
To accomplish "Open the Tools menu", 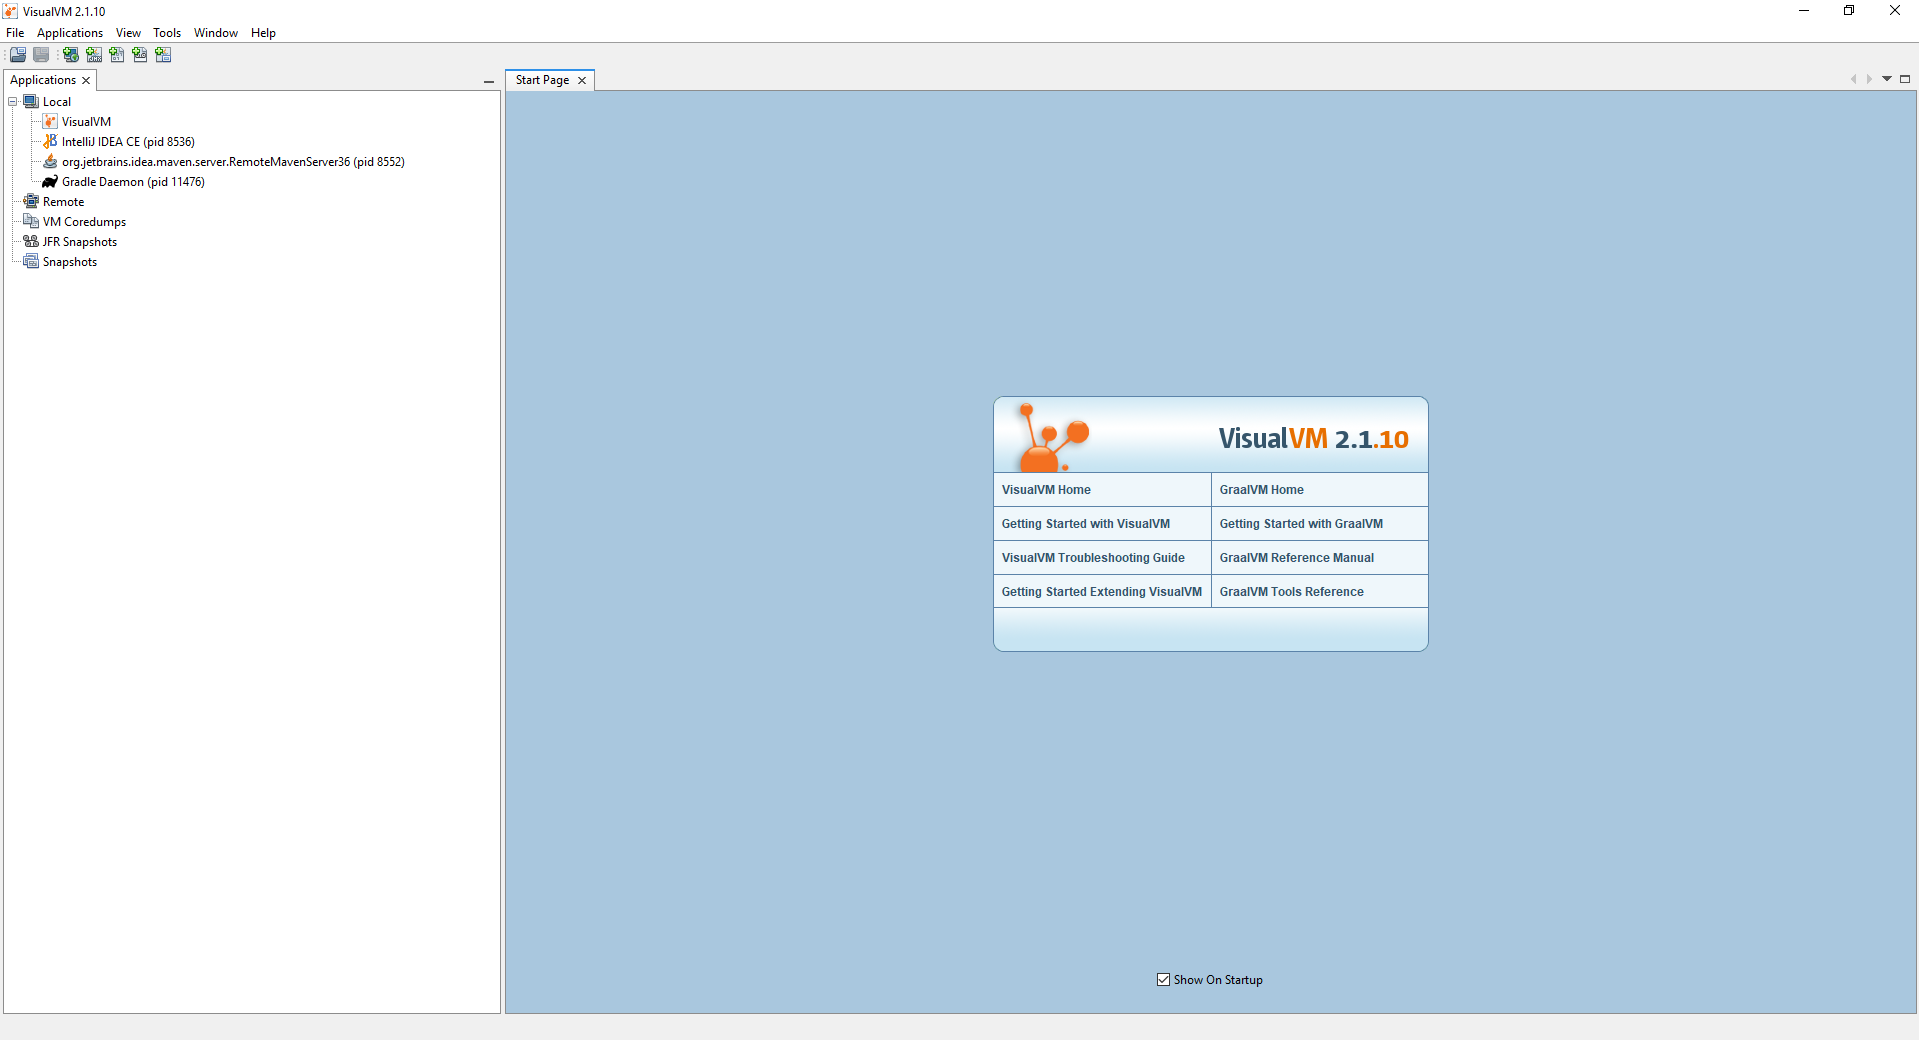I will (166, 33).
